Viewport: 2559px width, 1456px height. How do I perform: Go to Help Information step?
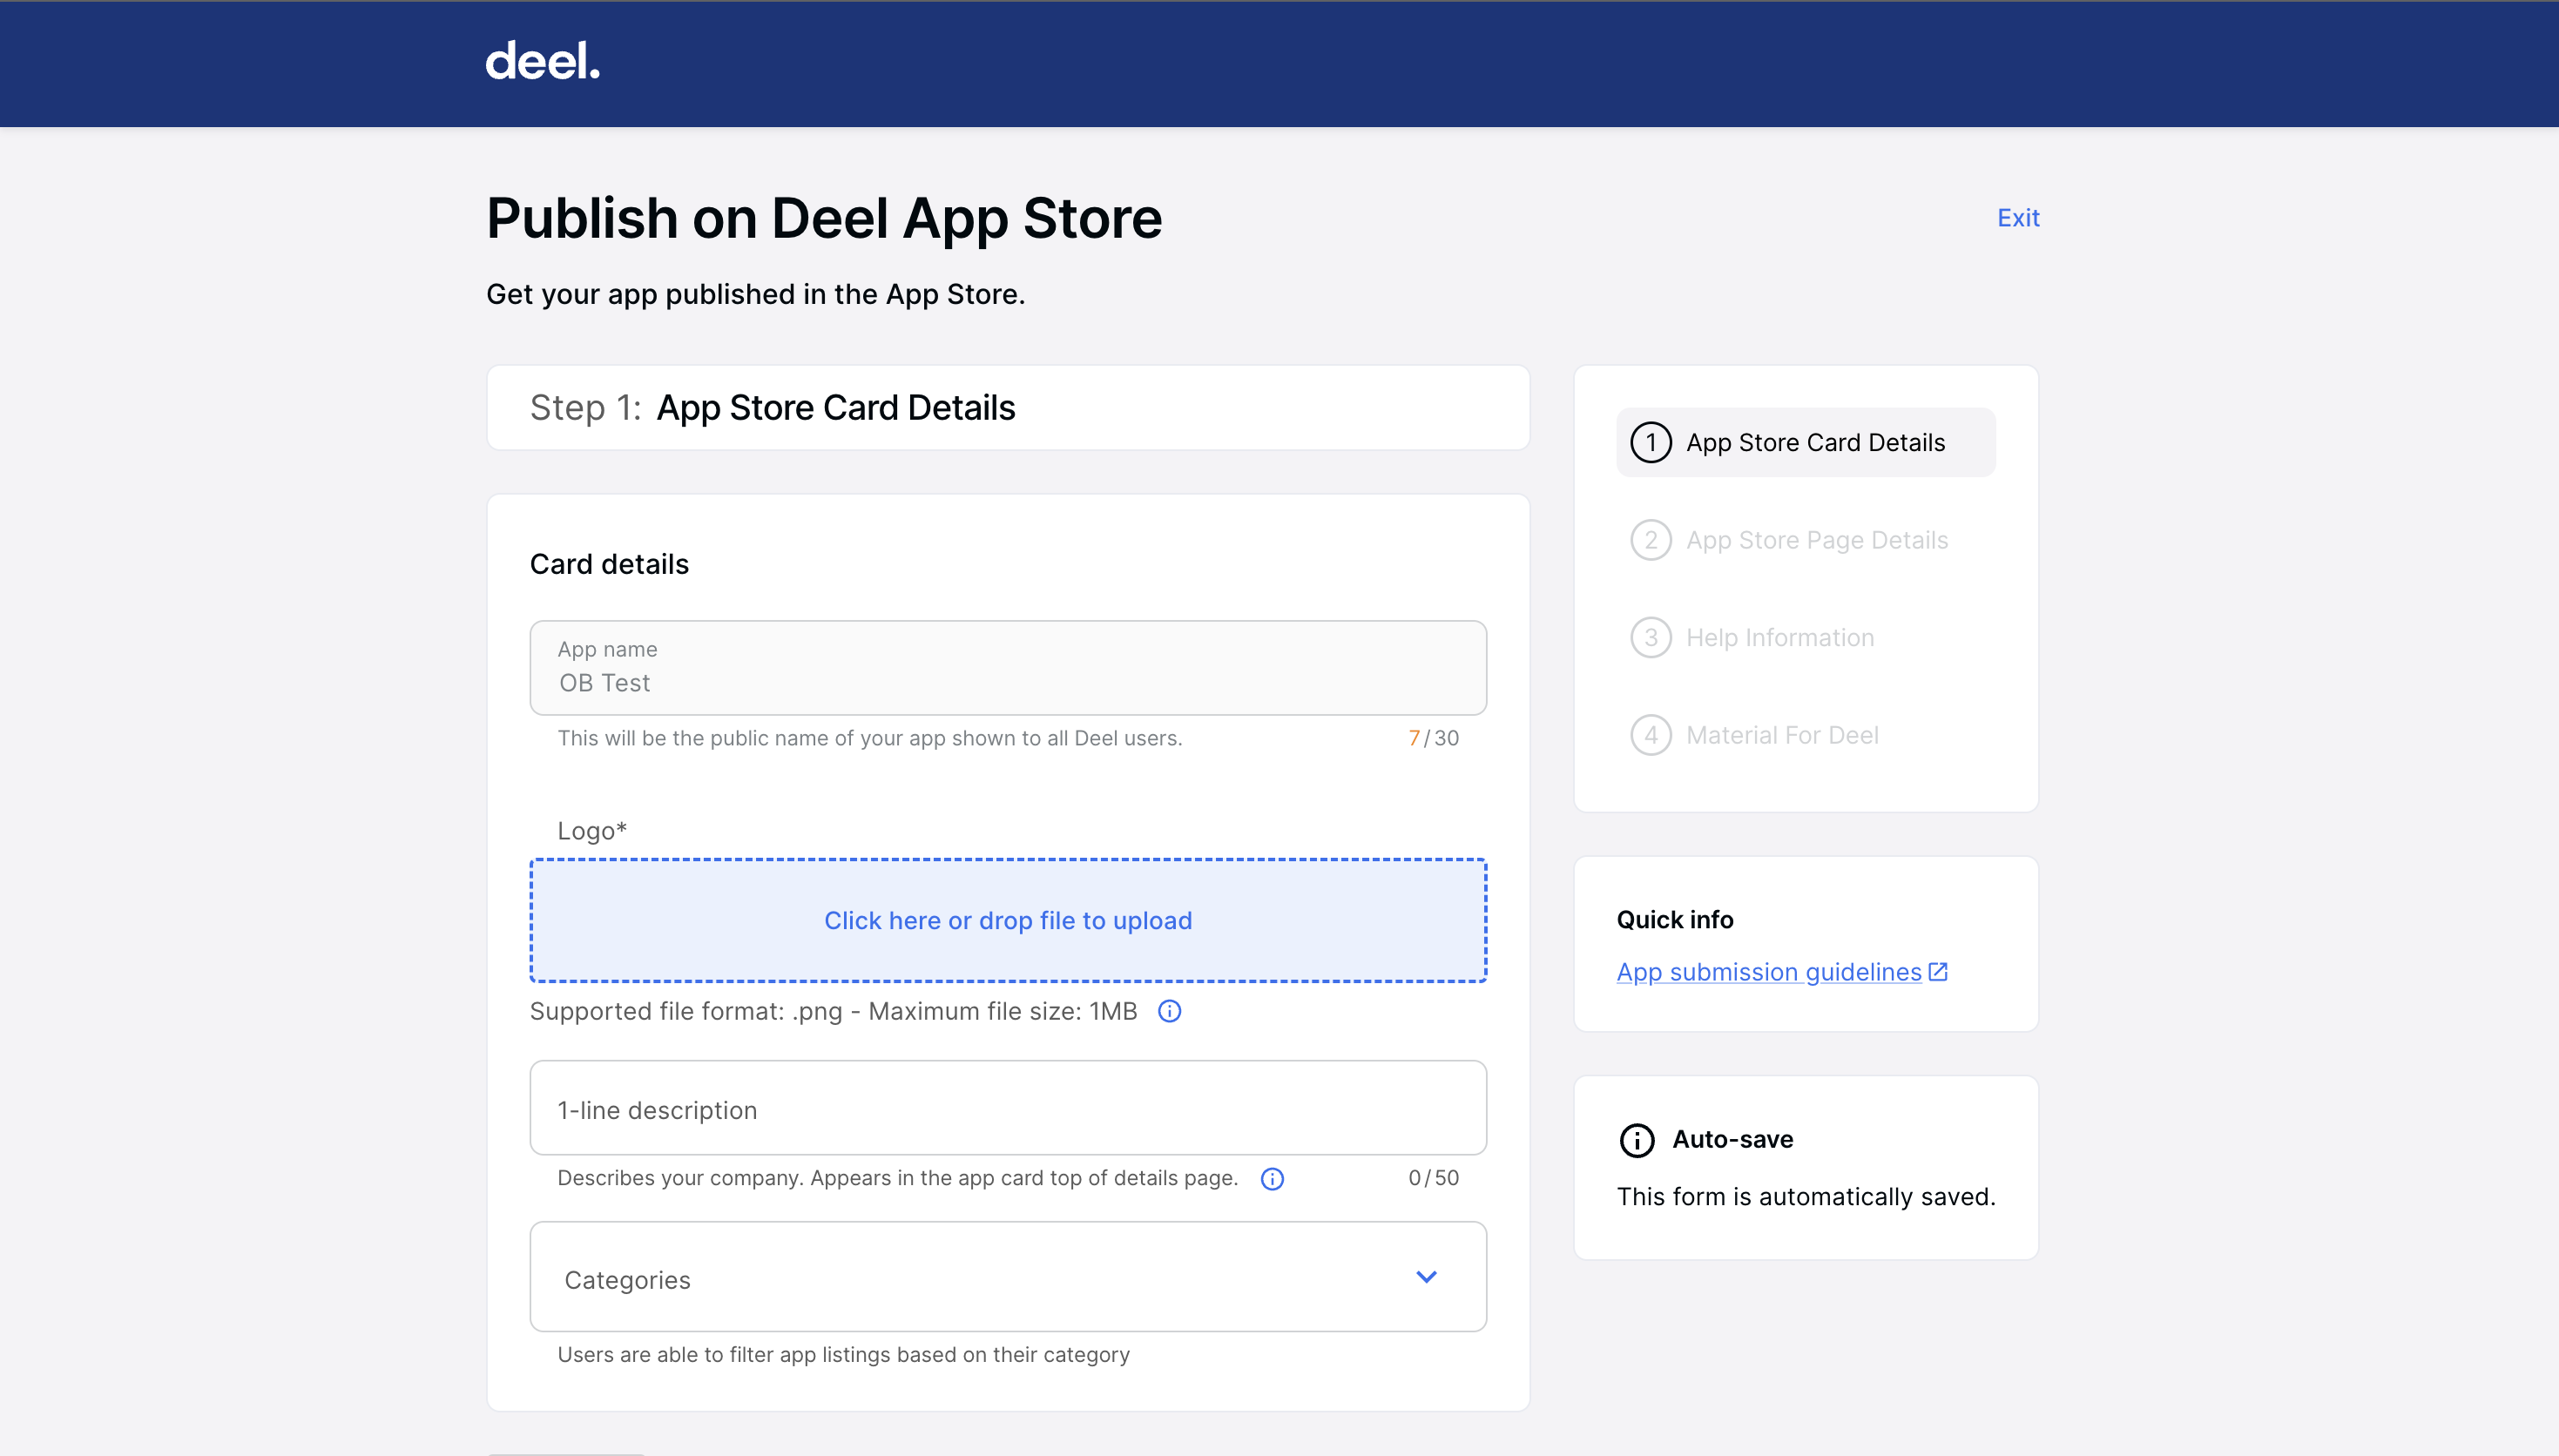(1806, 638)
